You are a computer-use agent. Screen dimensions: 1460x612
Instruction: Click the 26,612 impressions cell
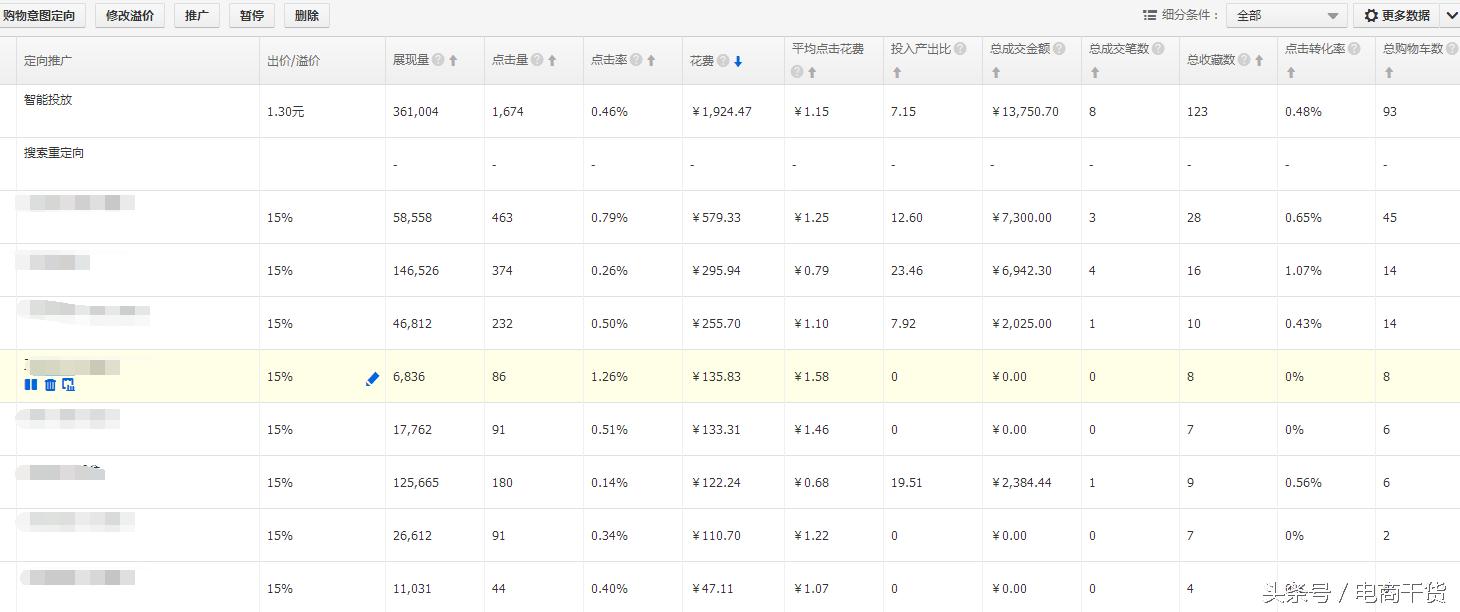coord(413,536)
